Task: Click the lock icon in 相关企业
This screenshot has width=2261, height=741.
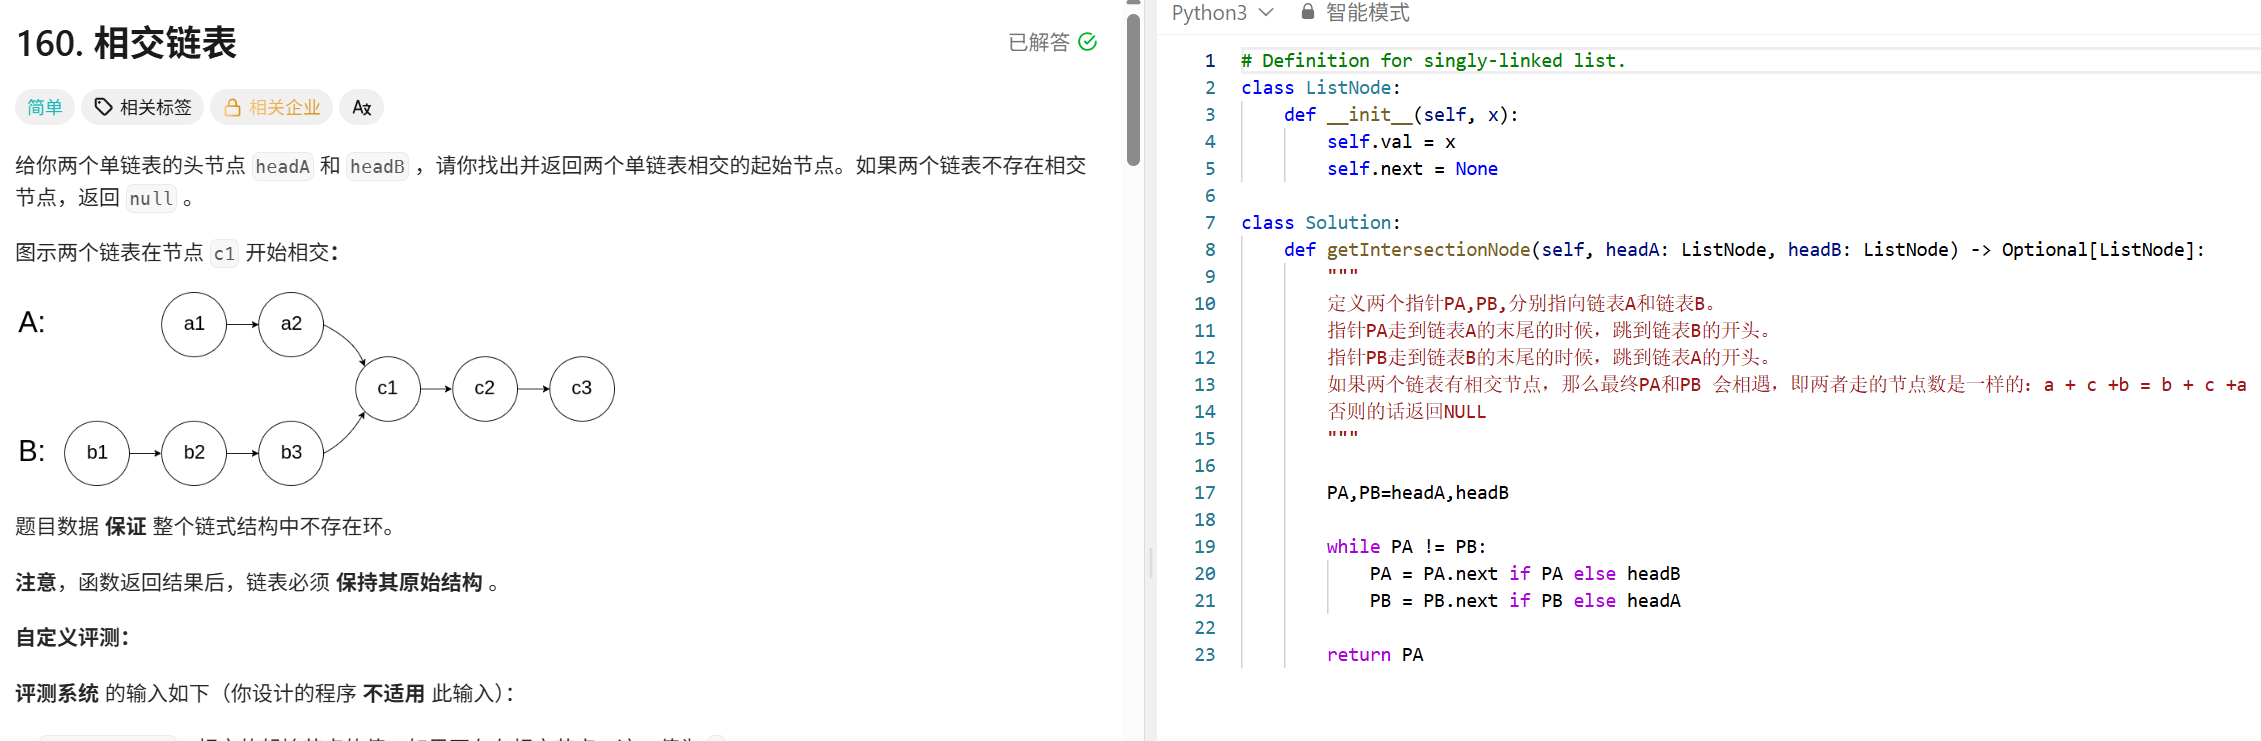Action: tap(232, 107)
